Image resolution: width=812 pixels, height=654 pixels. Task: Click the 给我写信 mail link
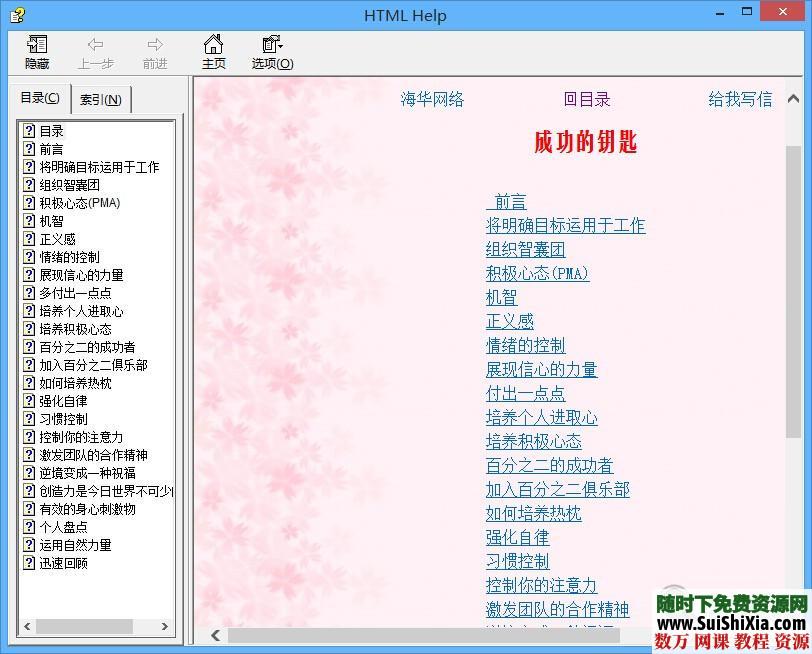click(x=740, y=99)
